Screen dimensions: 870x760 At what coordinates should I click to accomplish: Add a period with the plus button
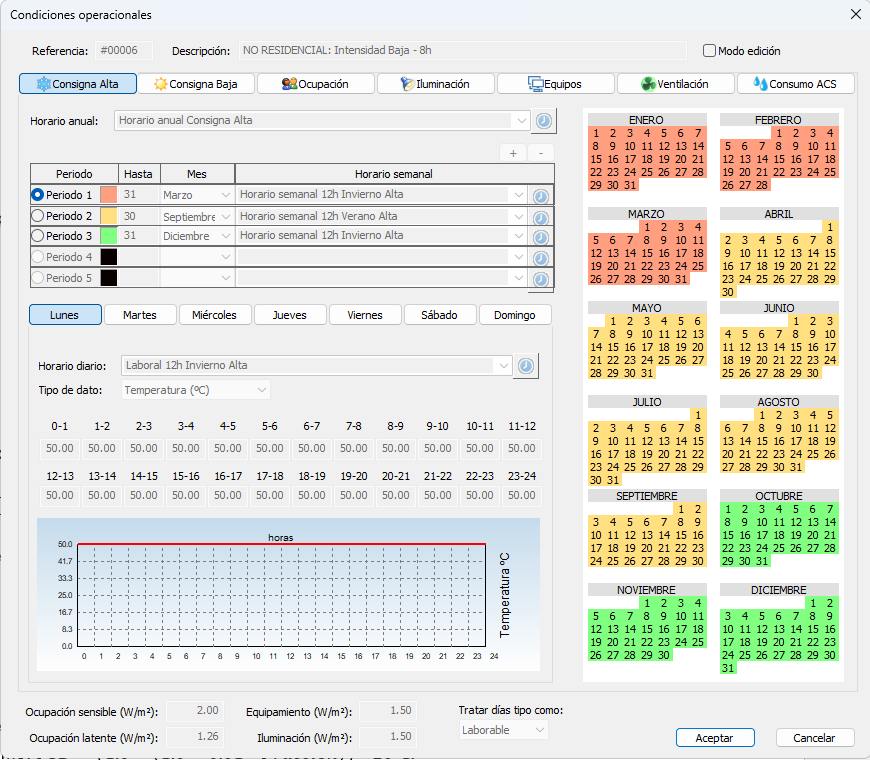[513, 153]
